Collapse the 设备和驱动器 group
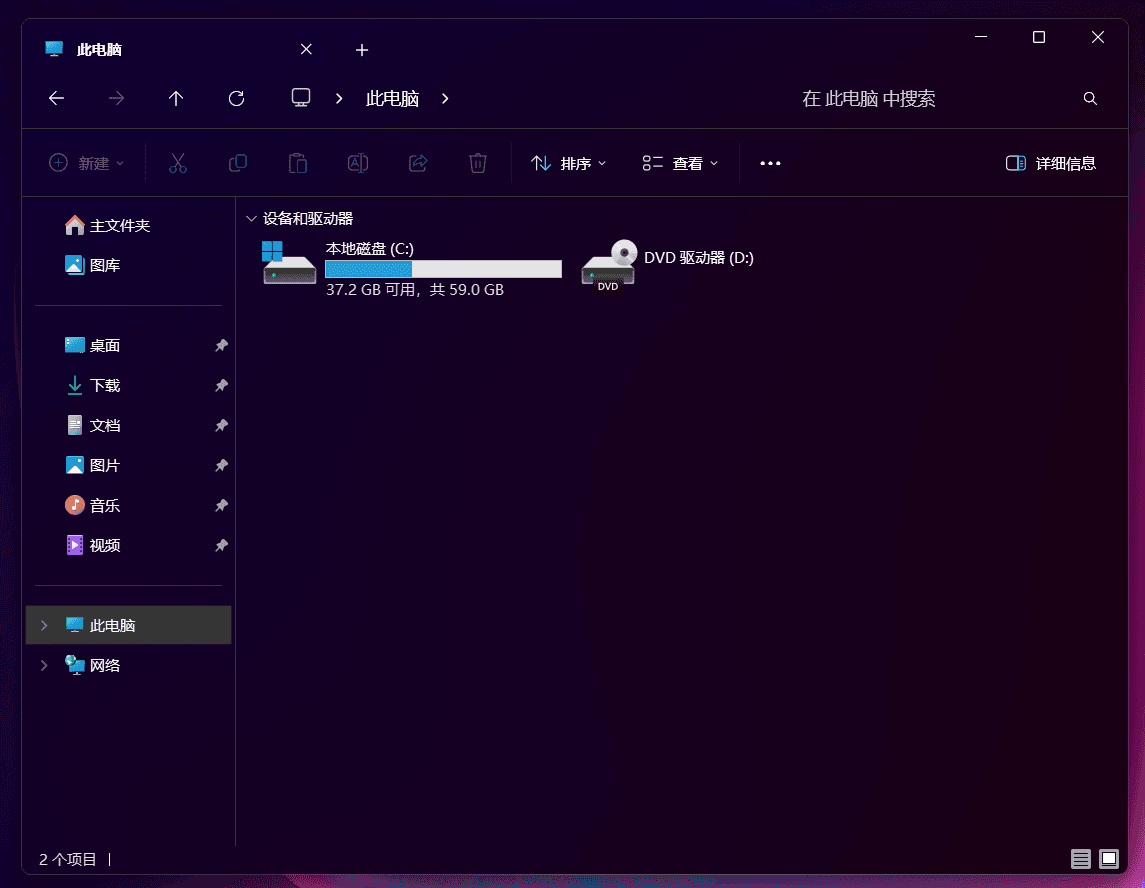The height and width of the screenshot is (888, 1145). [251, 218]
